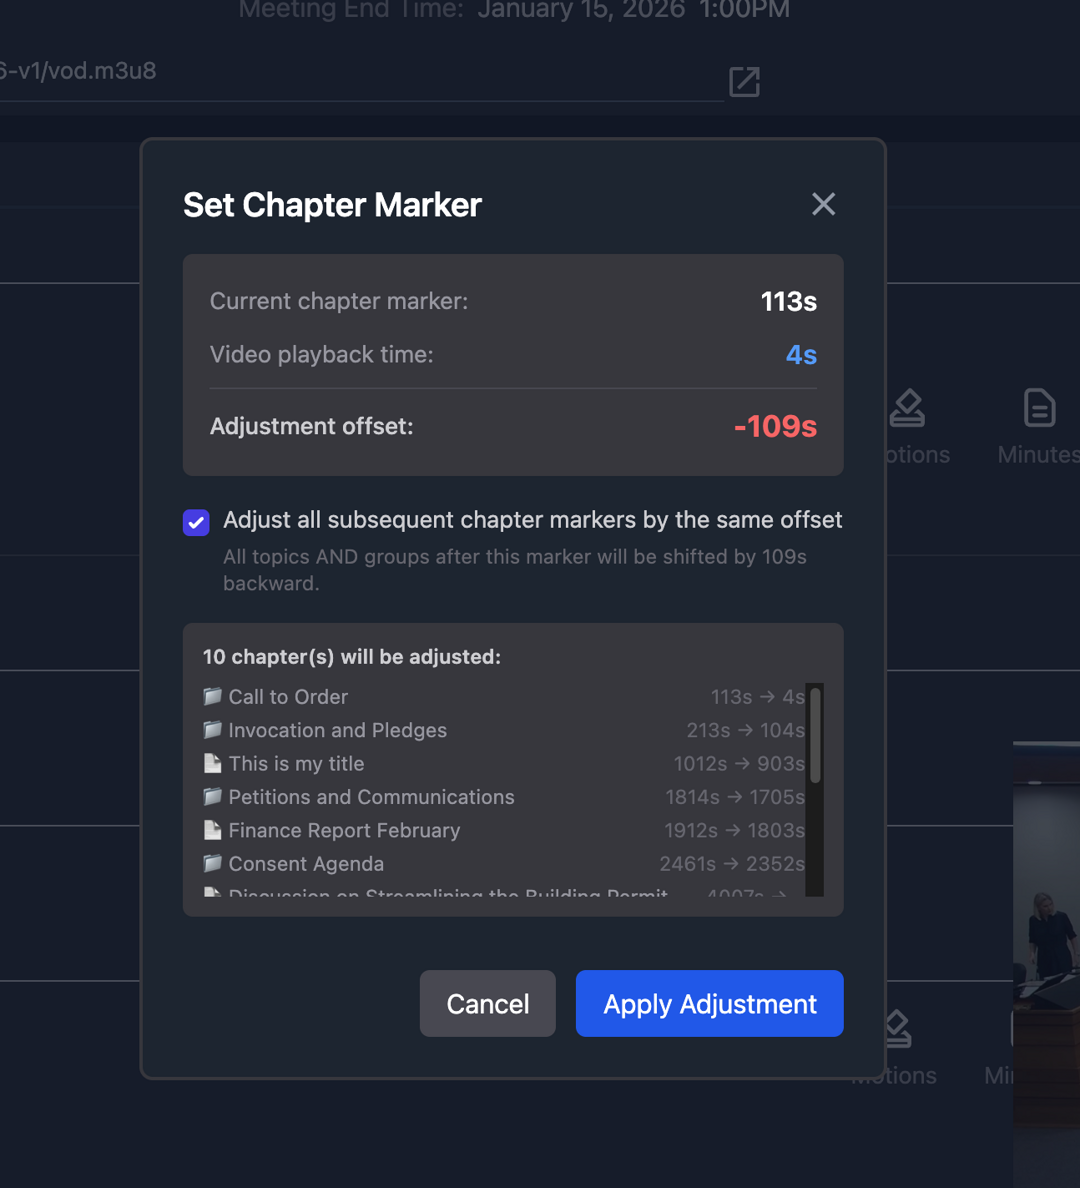
Task: Select the document icon beside Finance Report February
Action: point(212,830)
